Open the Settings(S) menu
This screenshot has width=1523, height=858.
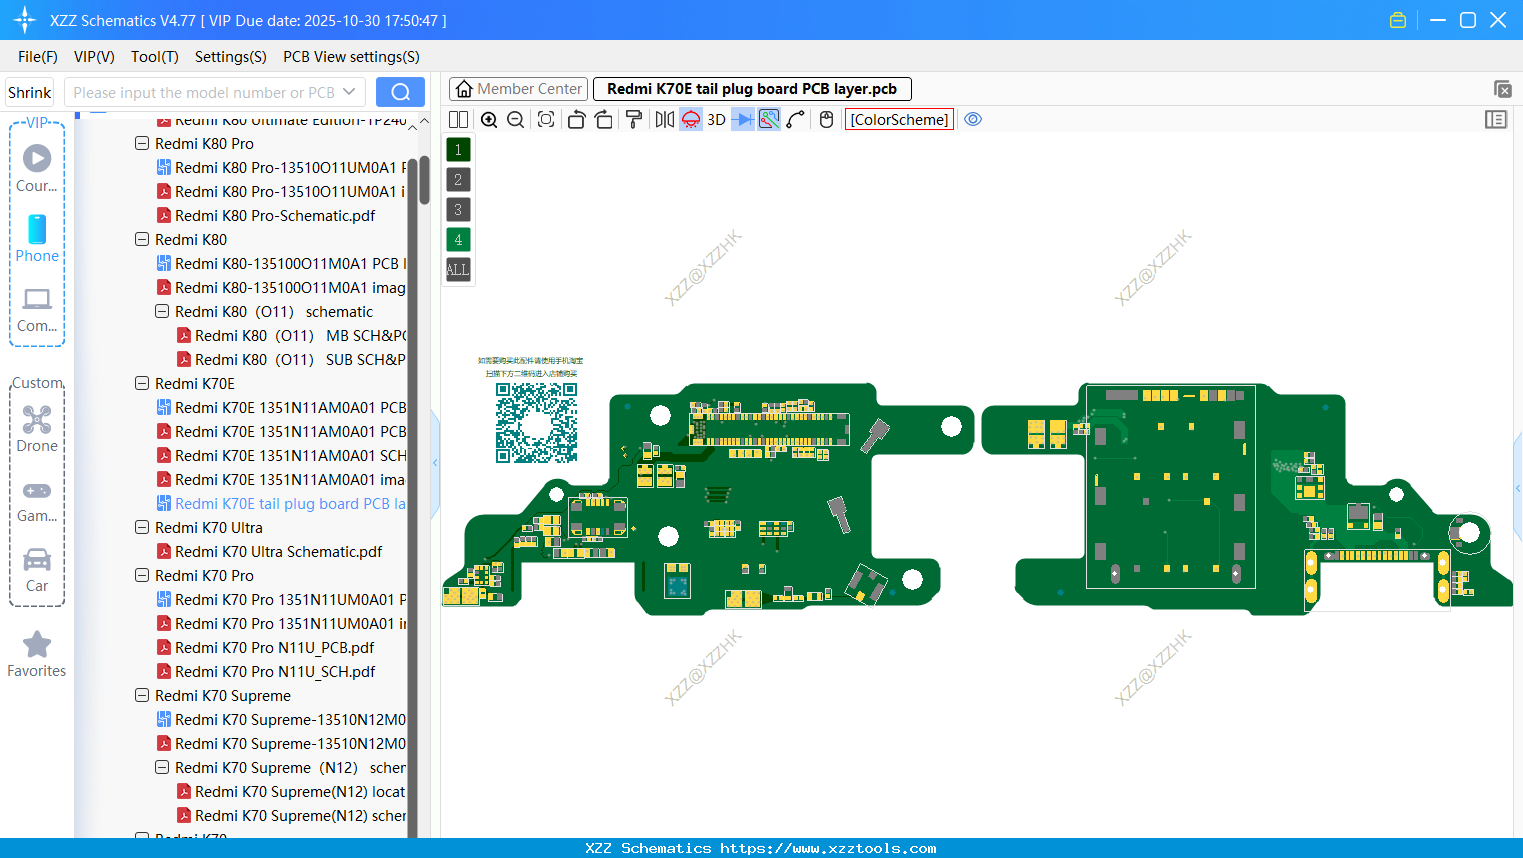(230, 57)
